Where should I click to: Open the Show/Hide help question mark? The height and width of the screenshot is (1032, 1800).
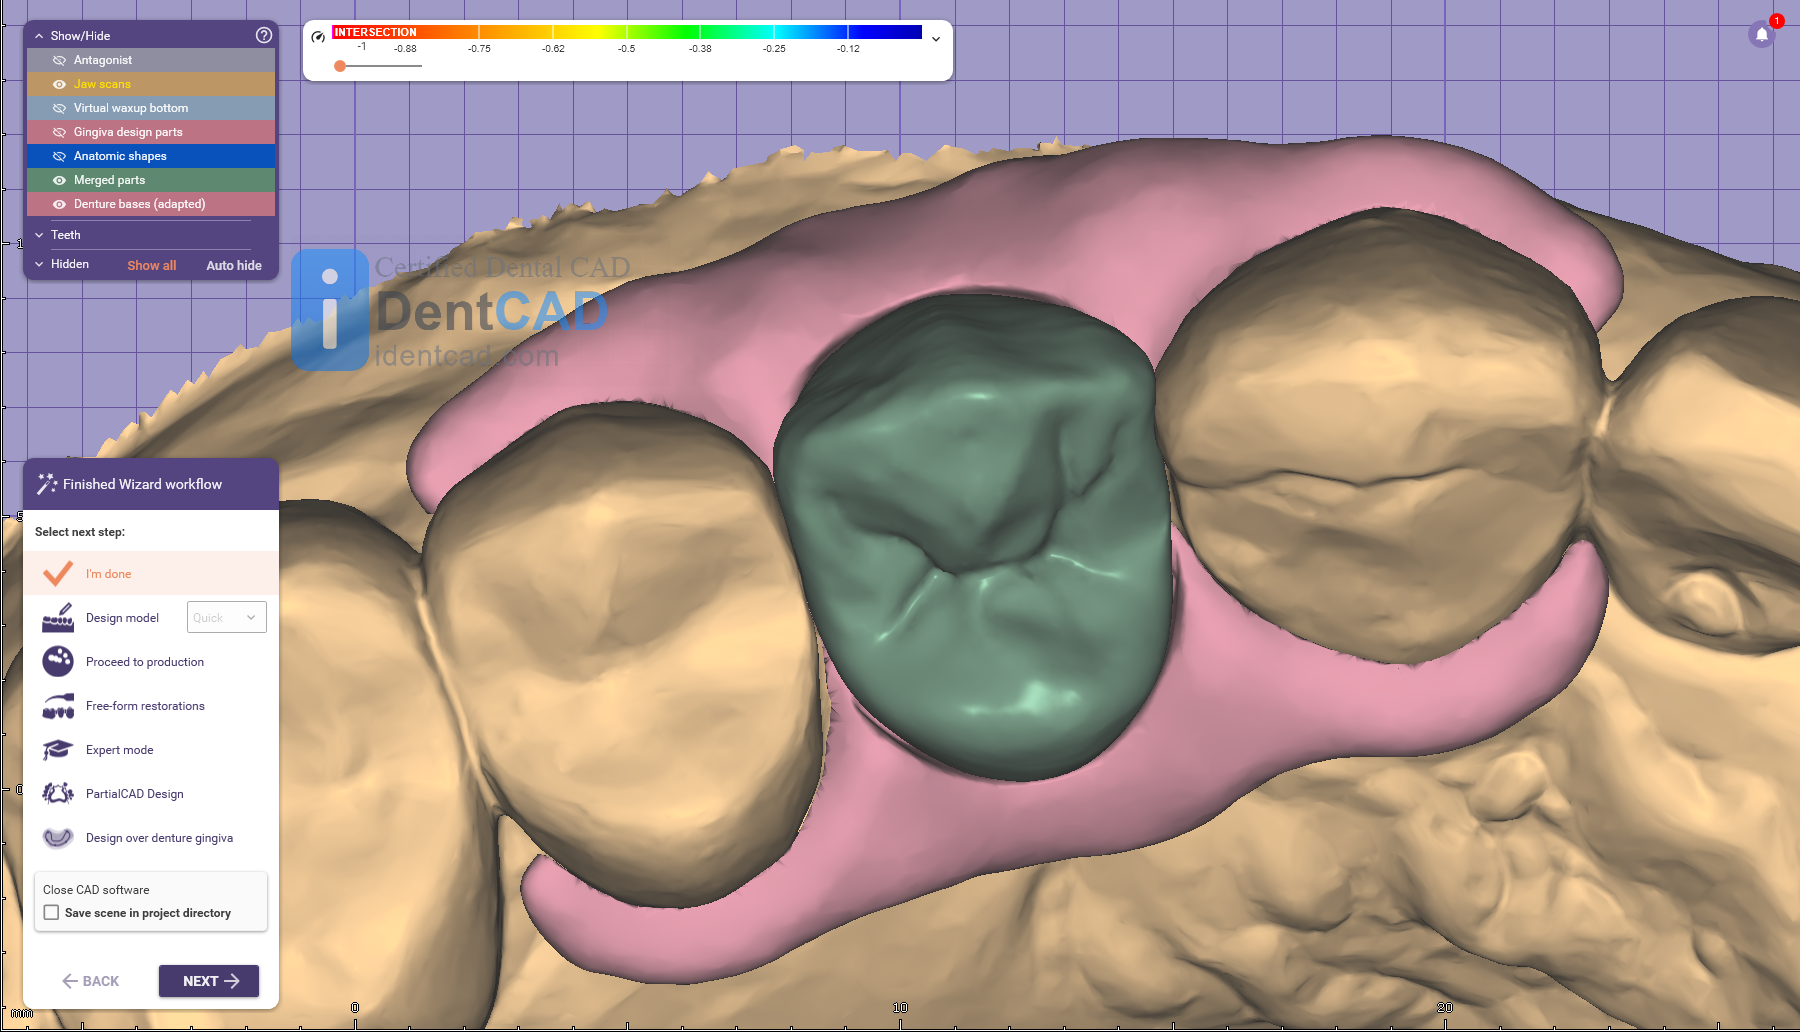click(264, 35)
